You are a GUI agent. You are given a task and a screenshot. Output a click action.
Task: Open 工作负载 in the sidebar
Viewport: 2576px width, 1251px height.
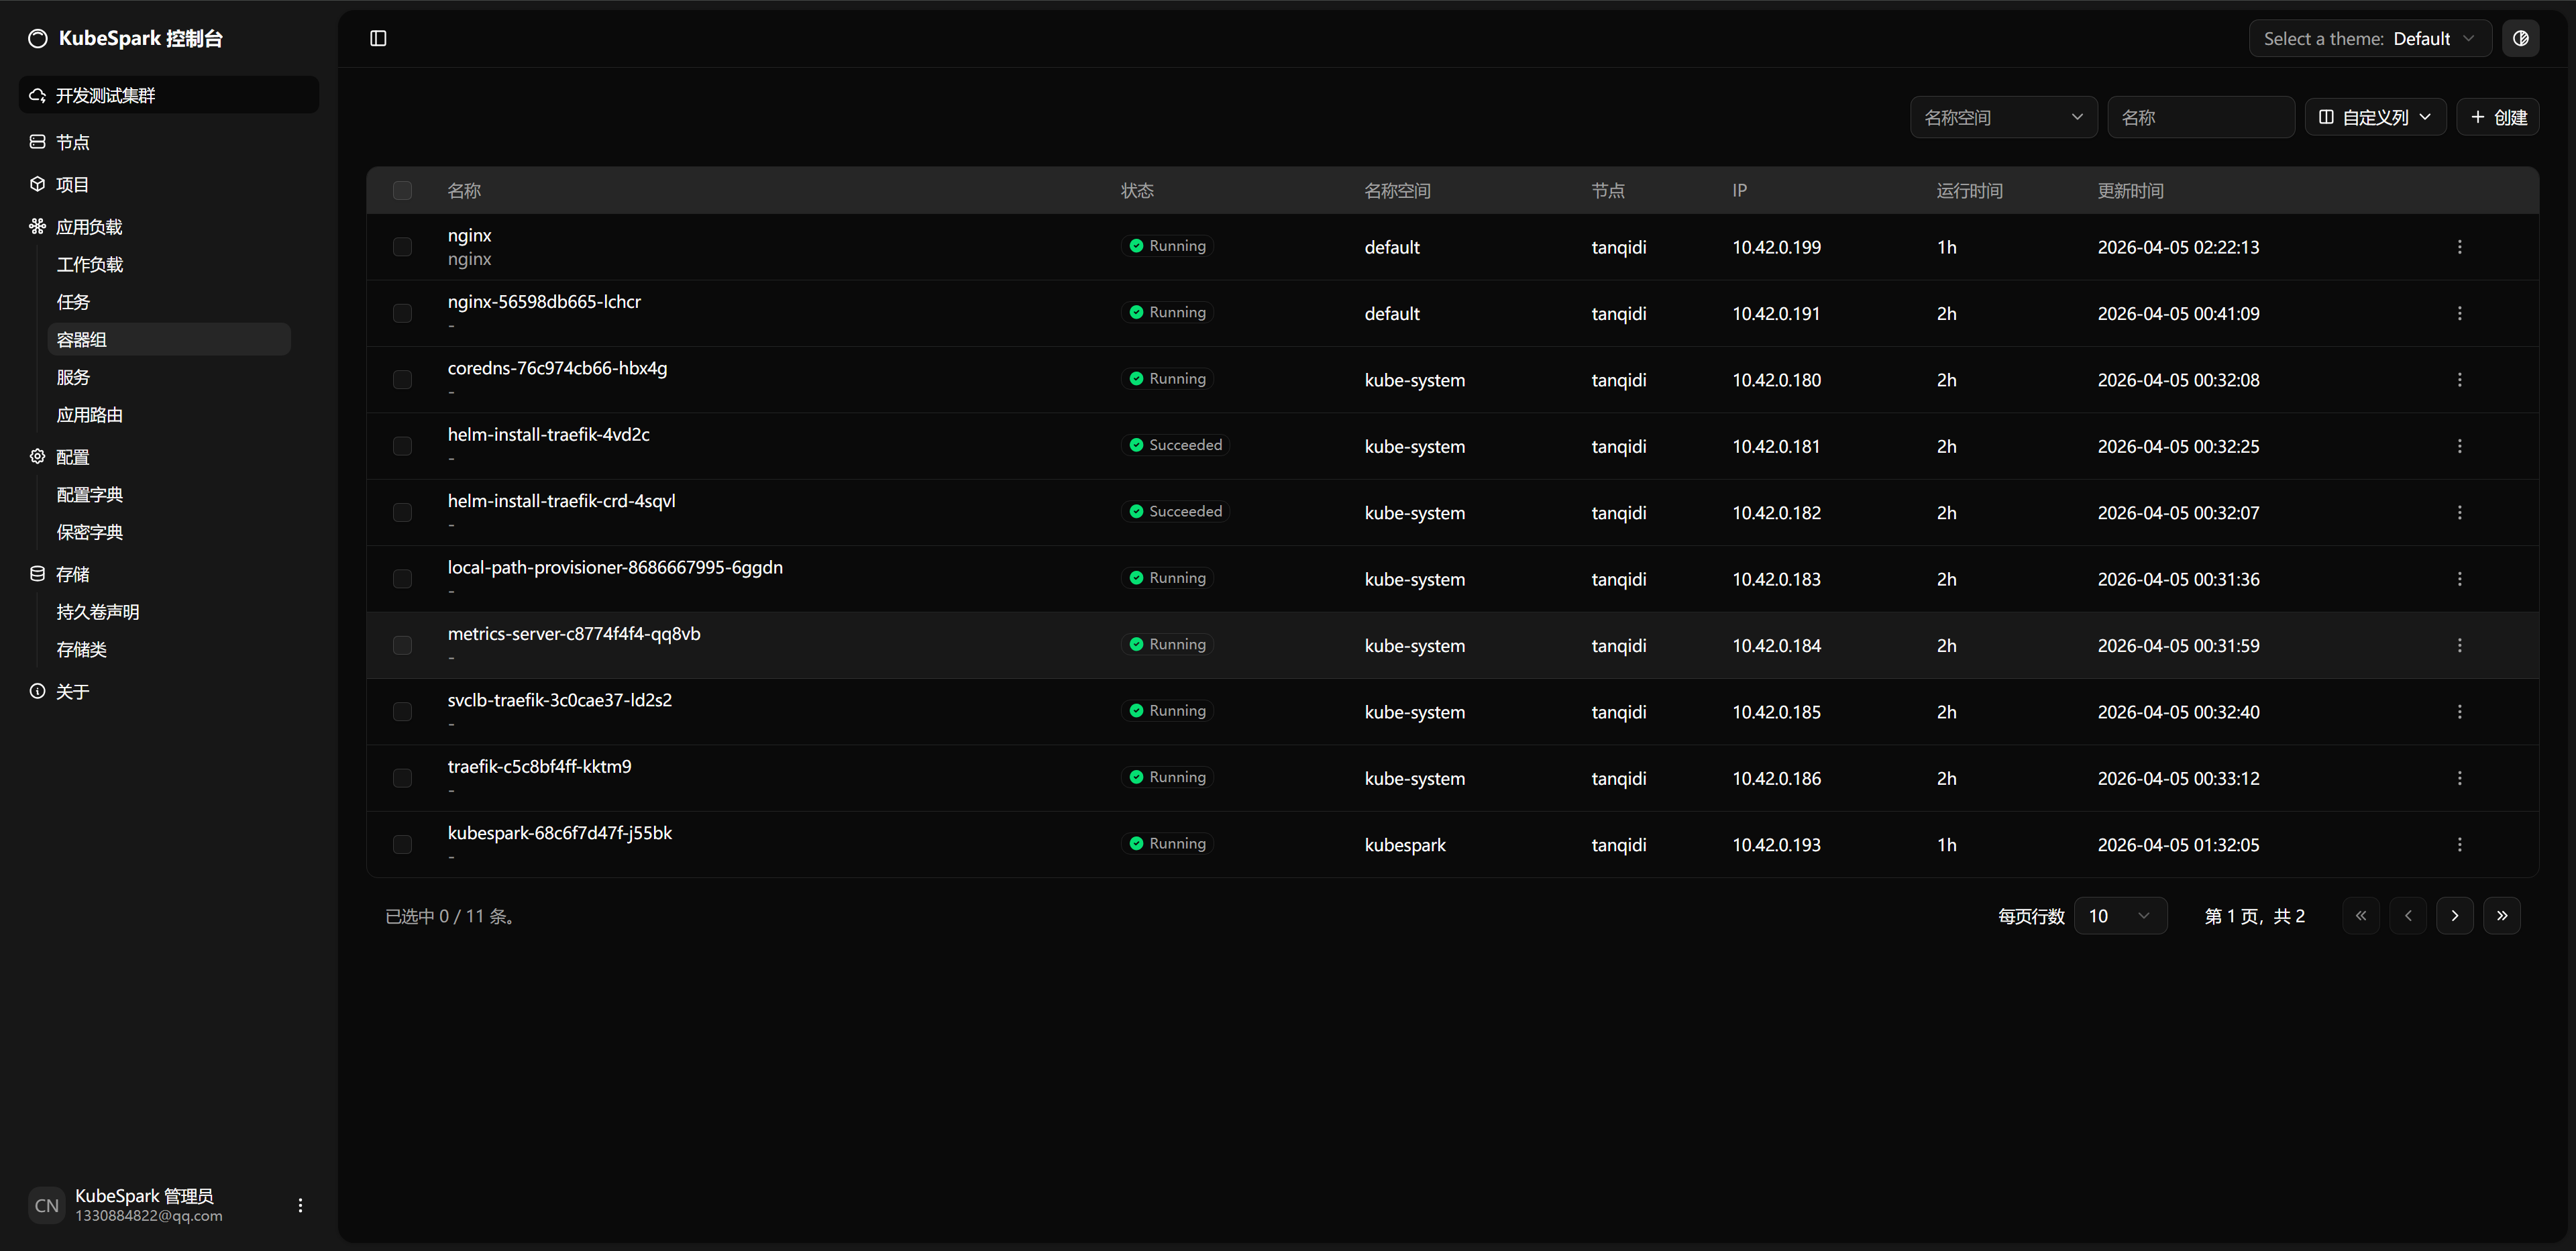point(90,264)
